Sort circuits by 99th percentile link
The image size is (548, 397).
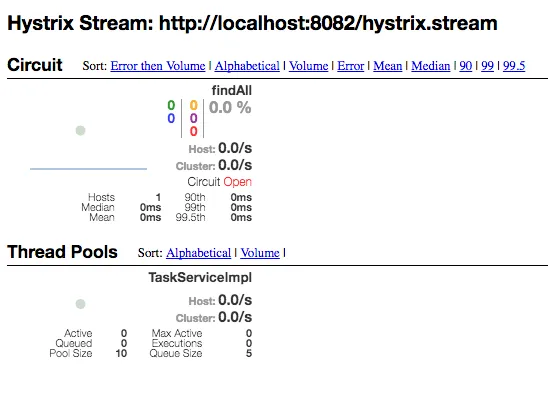click(x=487, y=66)
